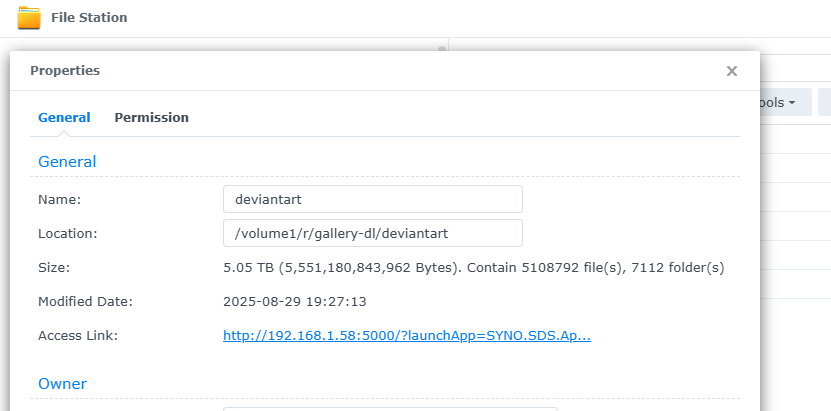Click the Owner section heading
831x411 pixels.
coord(63,383)
